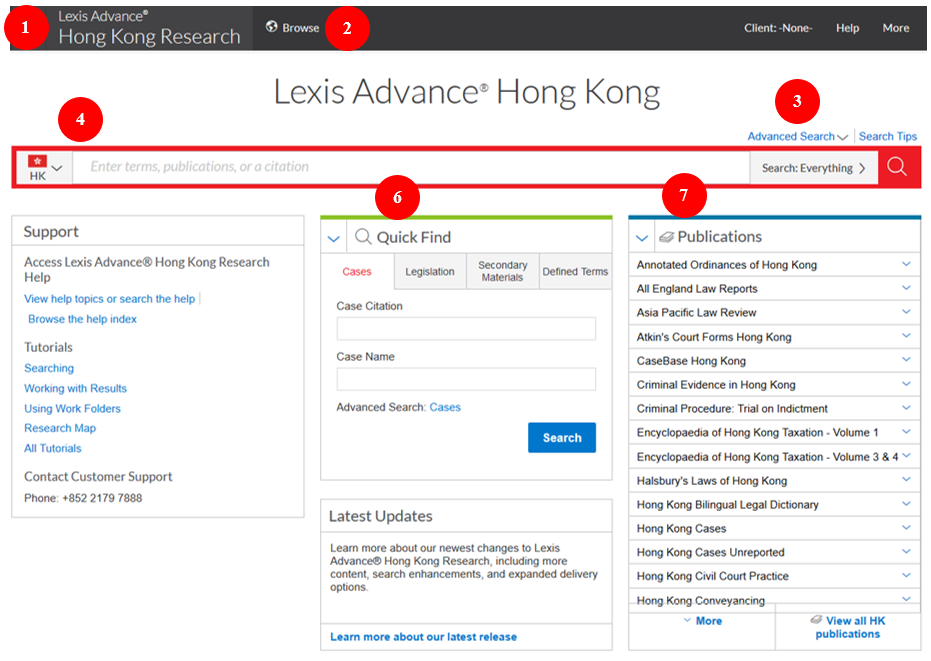Expand Hong Kong Bilingual Legal Dictionary chevron
This screenshot has width=931, height=661.
pyautogui.click(x=906, y=504)
